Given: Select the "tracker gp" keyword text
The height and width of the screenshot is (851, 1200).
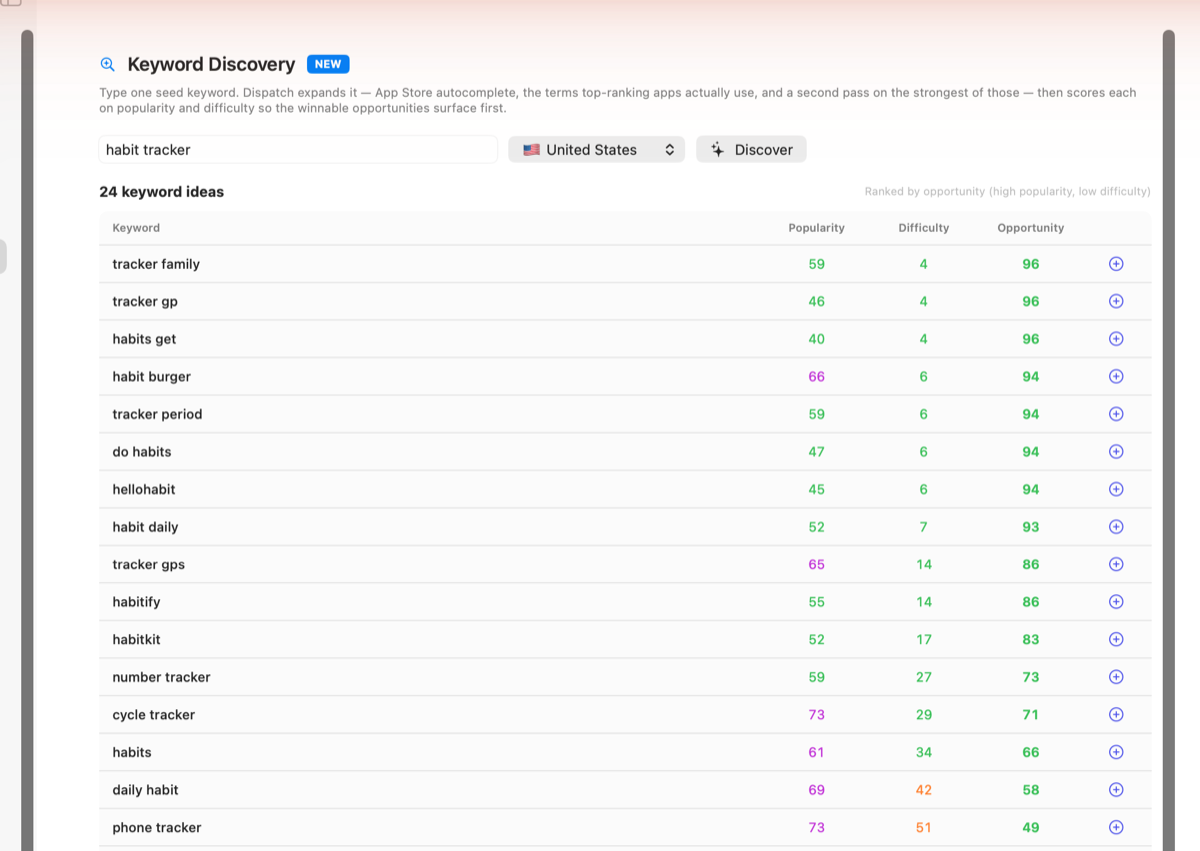Looking at the screenshot, I should [x=145, y=301].
